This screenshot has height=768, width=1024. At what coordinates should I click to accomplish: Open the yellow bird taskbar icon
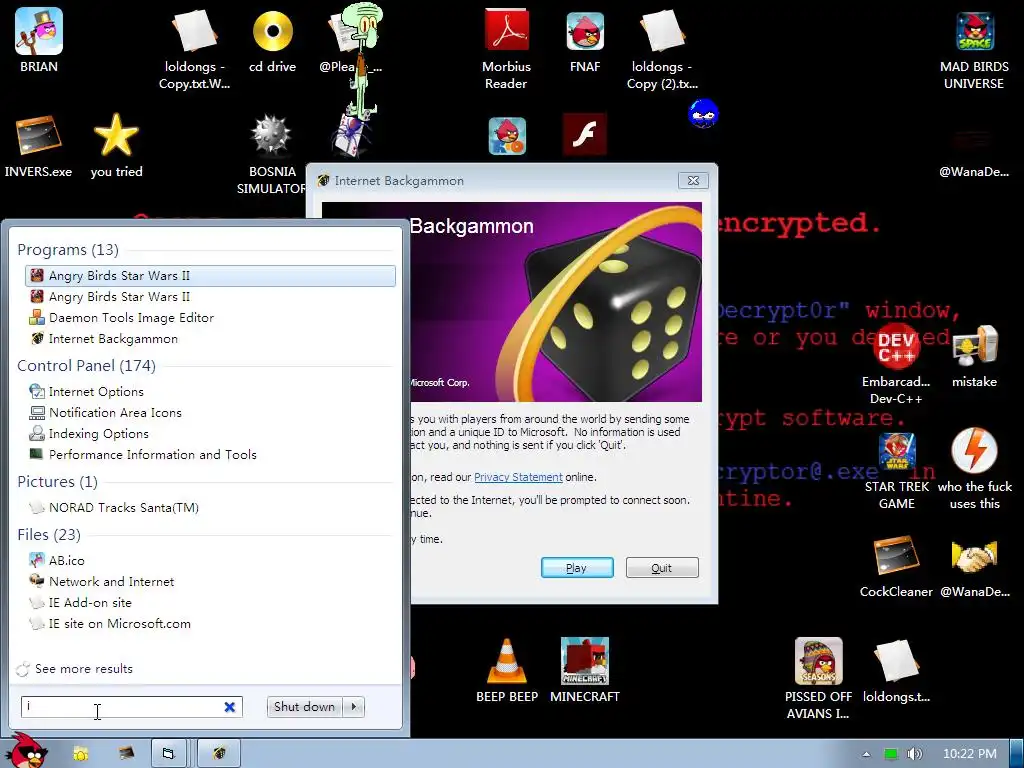[81, 754]
